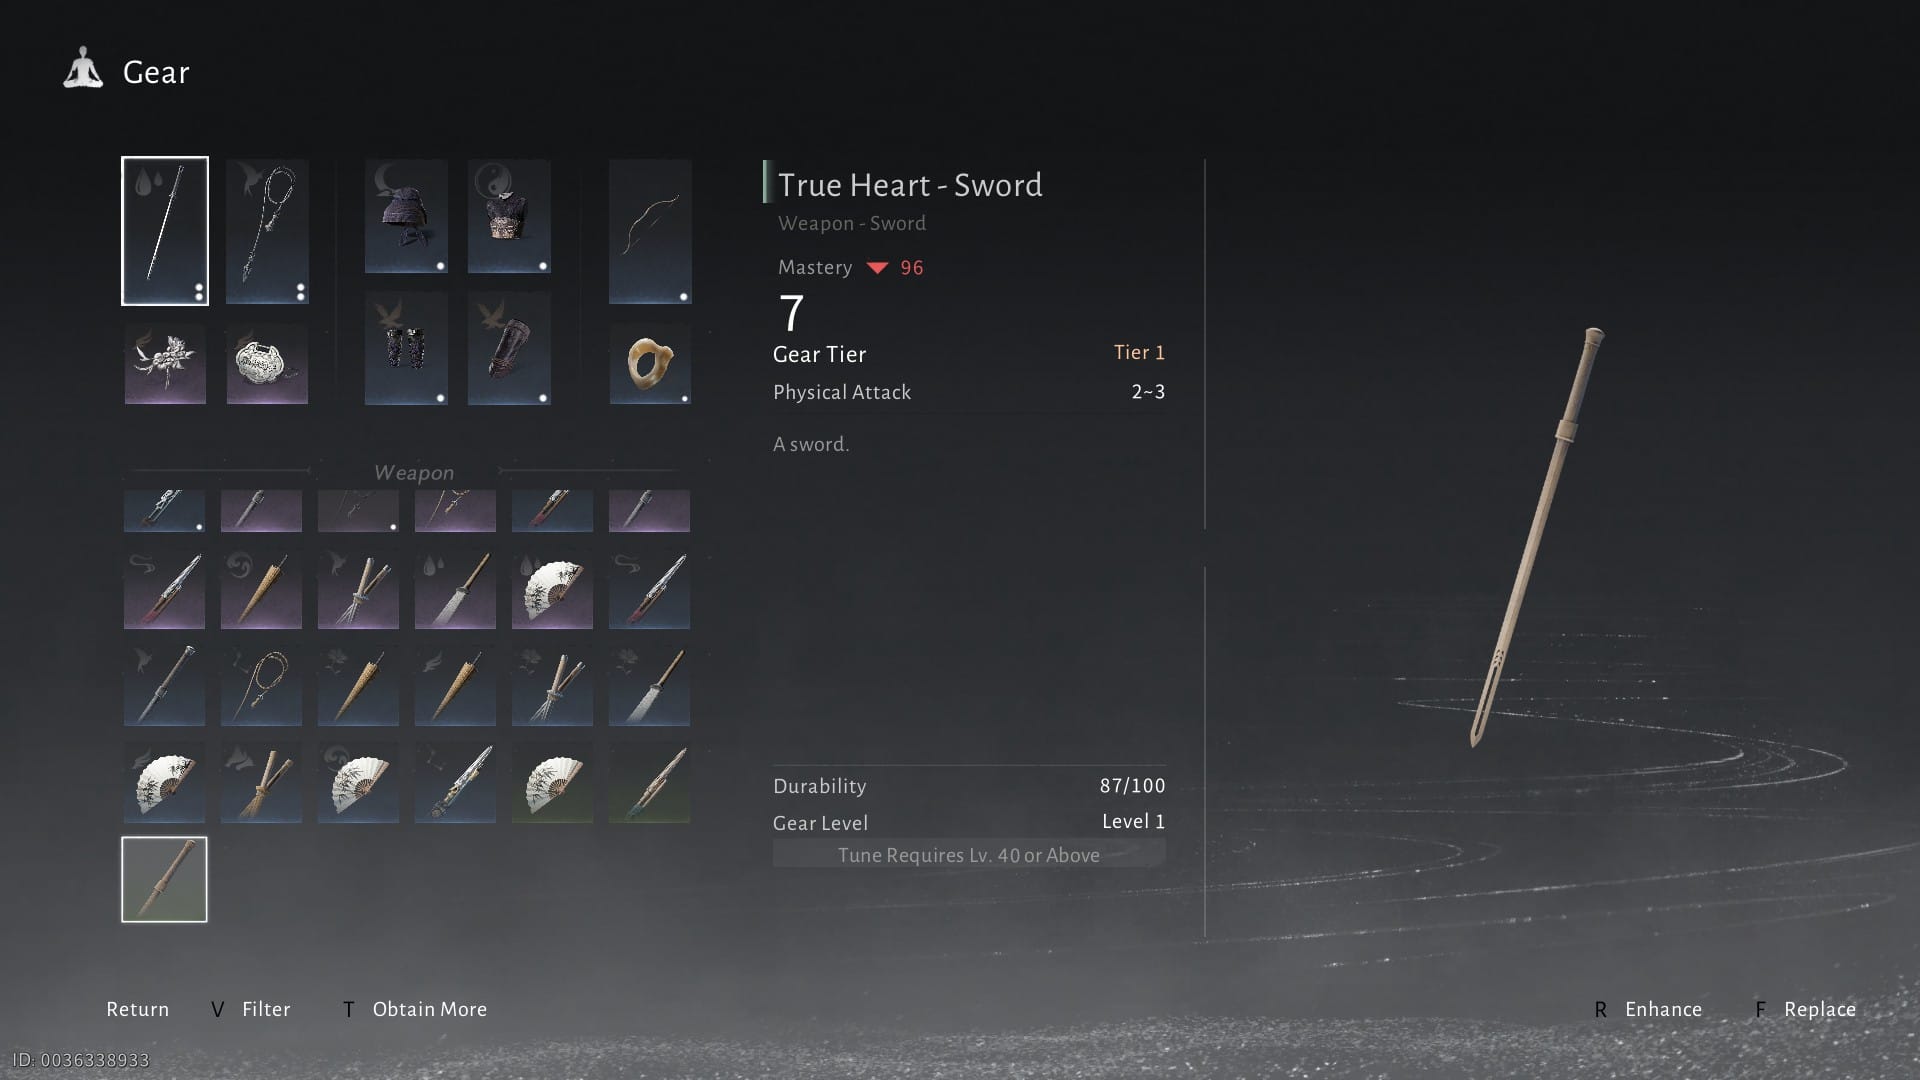Select the equipped sword weapon slot
The width and height of the screenshot is (1920, 1080).
(165, 231)
